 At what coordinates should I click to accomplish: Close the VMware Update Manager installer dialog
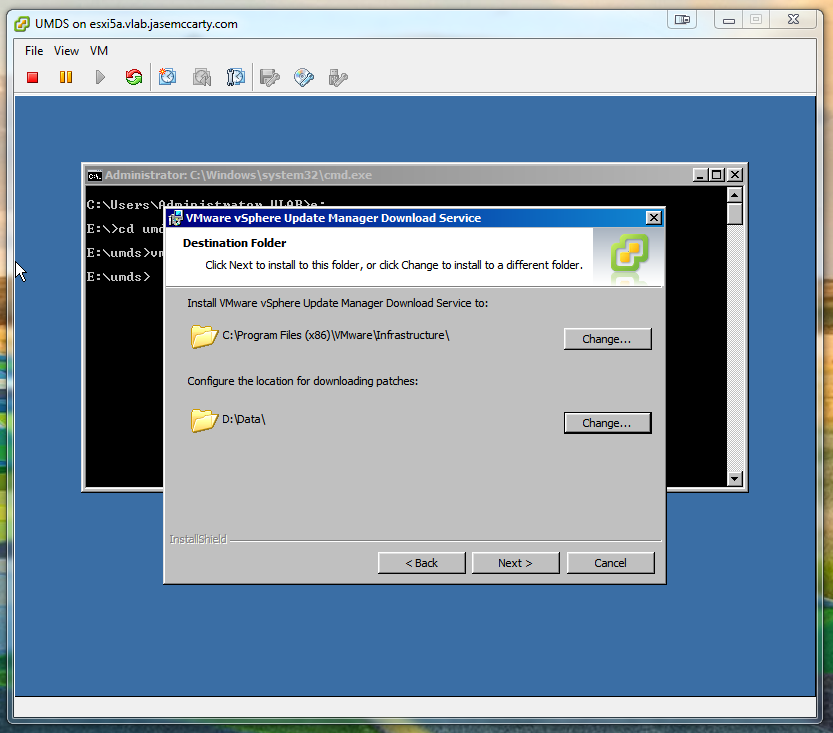click(653, 218)
